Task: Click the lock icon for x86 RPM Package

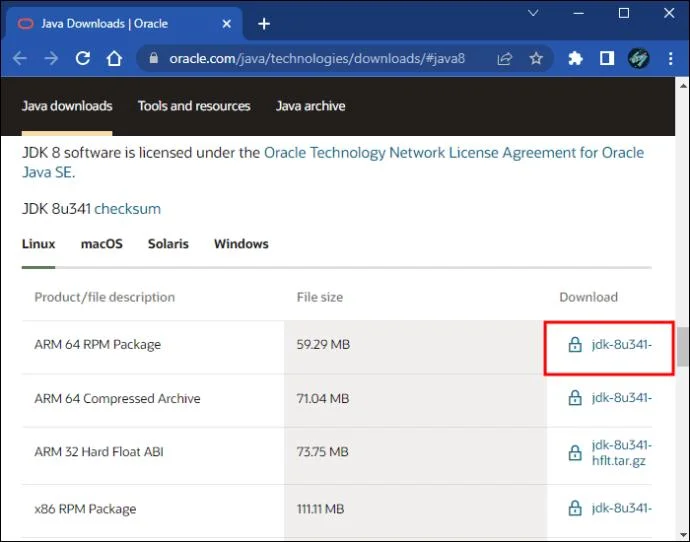Action: tap(575, 508)
